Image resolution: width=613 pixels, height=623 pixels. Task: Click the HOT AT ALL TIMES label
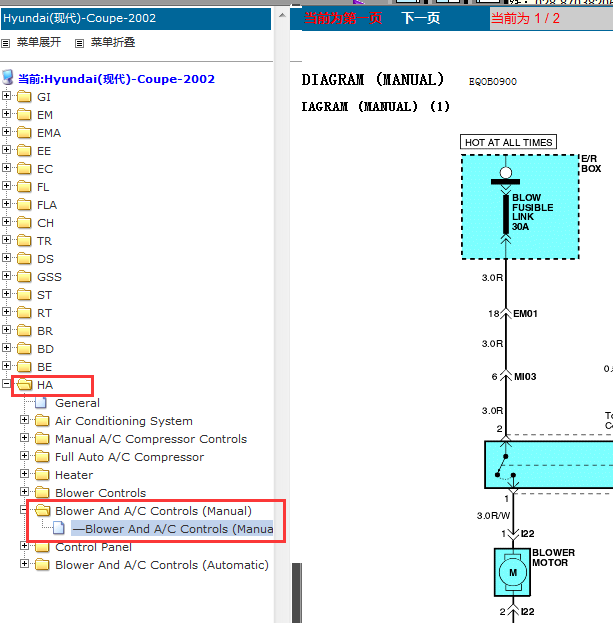509,142
